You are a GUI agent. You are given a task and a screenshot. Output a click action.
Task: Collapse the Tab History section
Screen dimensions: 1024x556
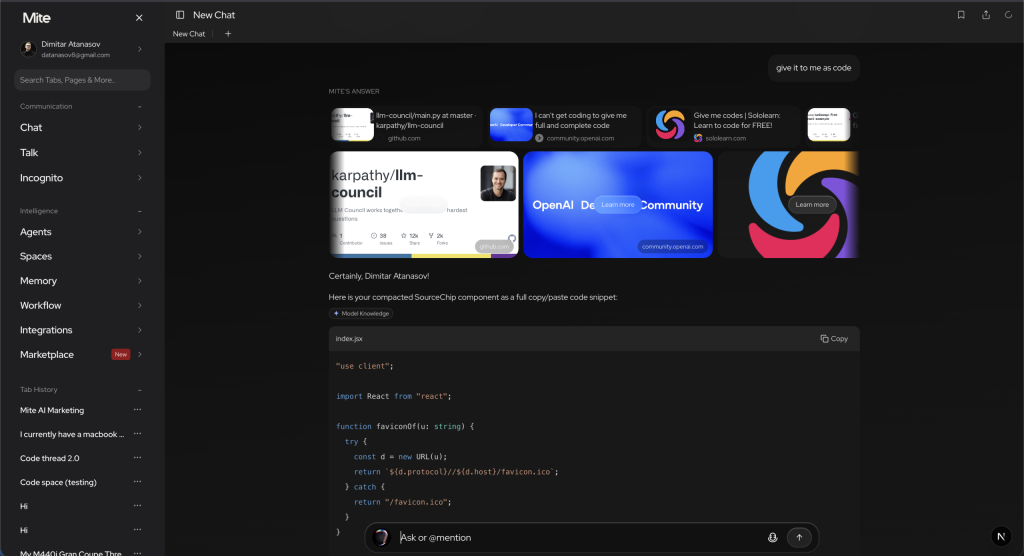pyautogui.click(x=140, y=389)
